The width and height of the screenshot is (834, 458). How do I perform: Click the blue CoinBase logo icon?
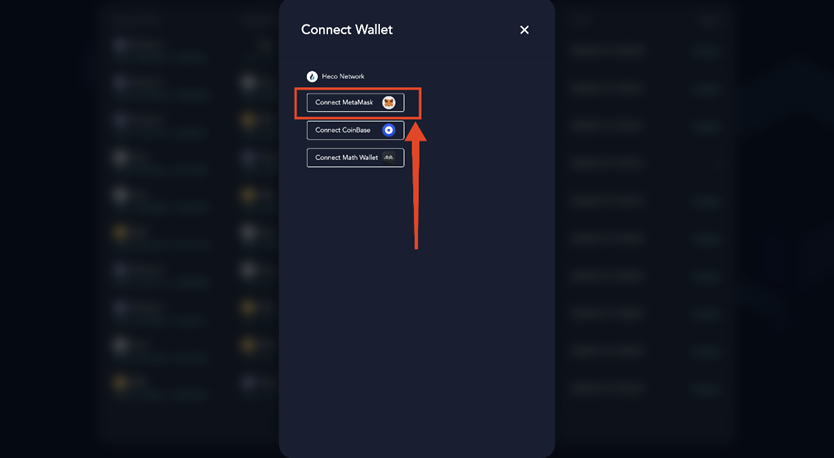[x=389, y=130]
